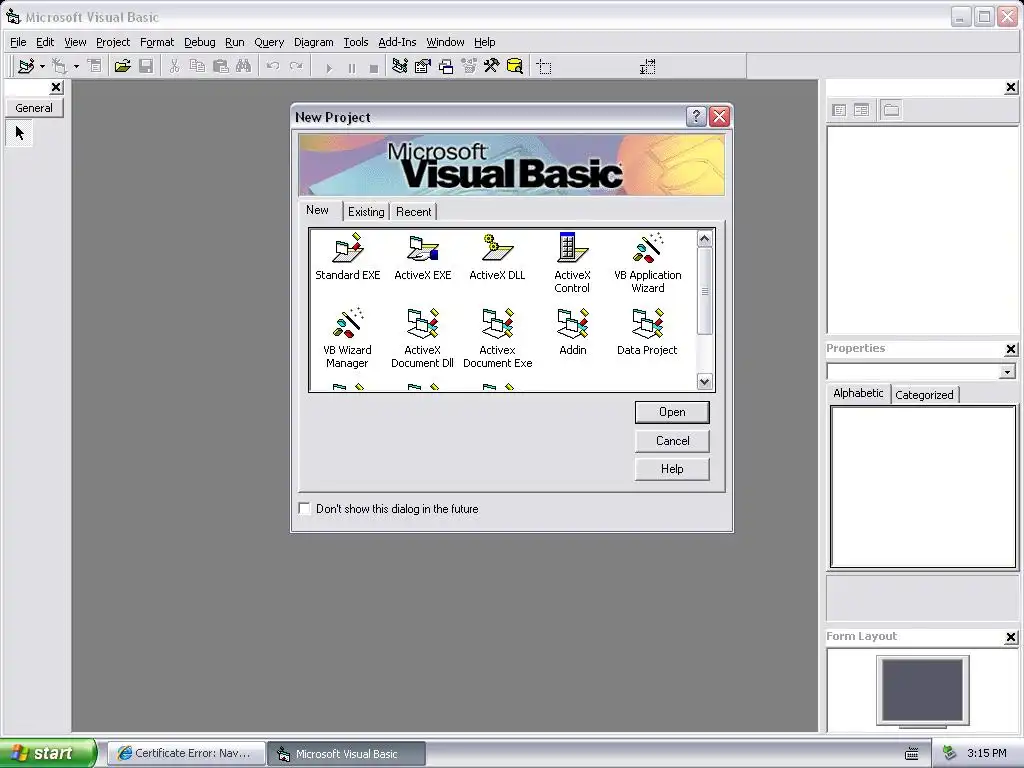Click the Open button in New Project
Screen dimensions: 1024x768
tap(672, 412)
